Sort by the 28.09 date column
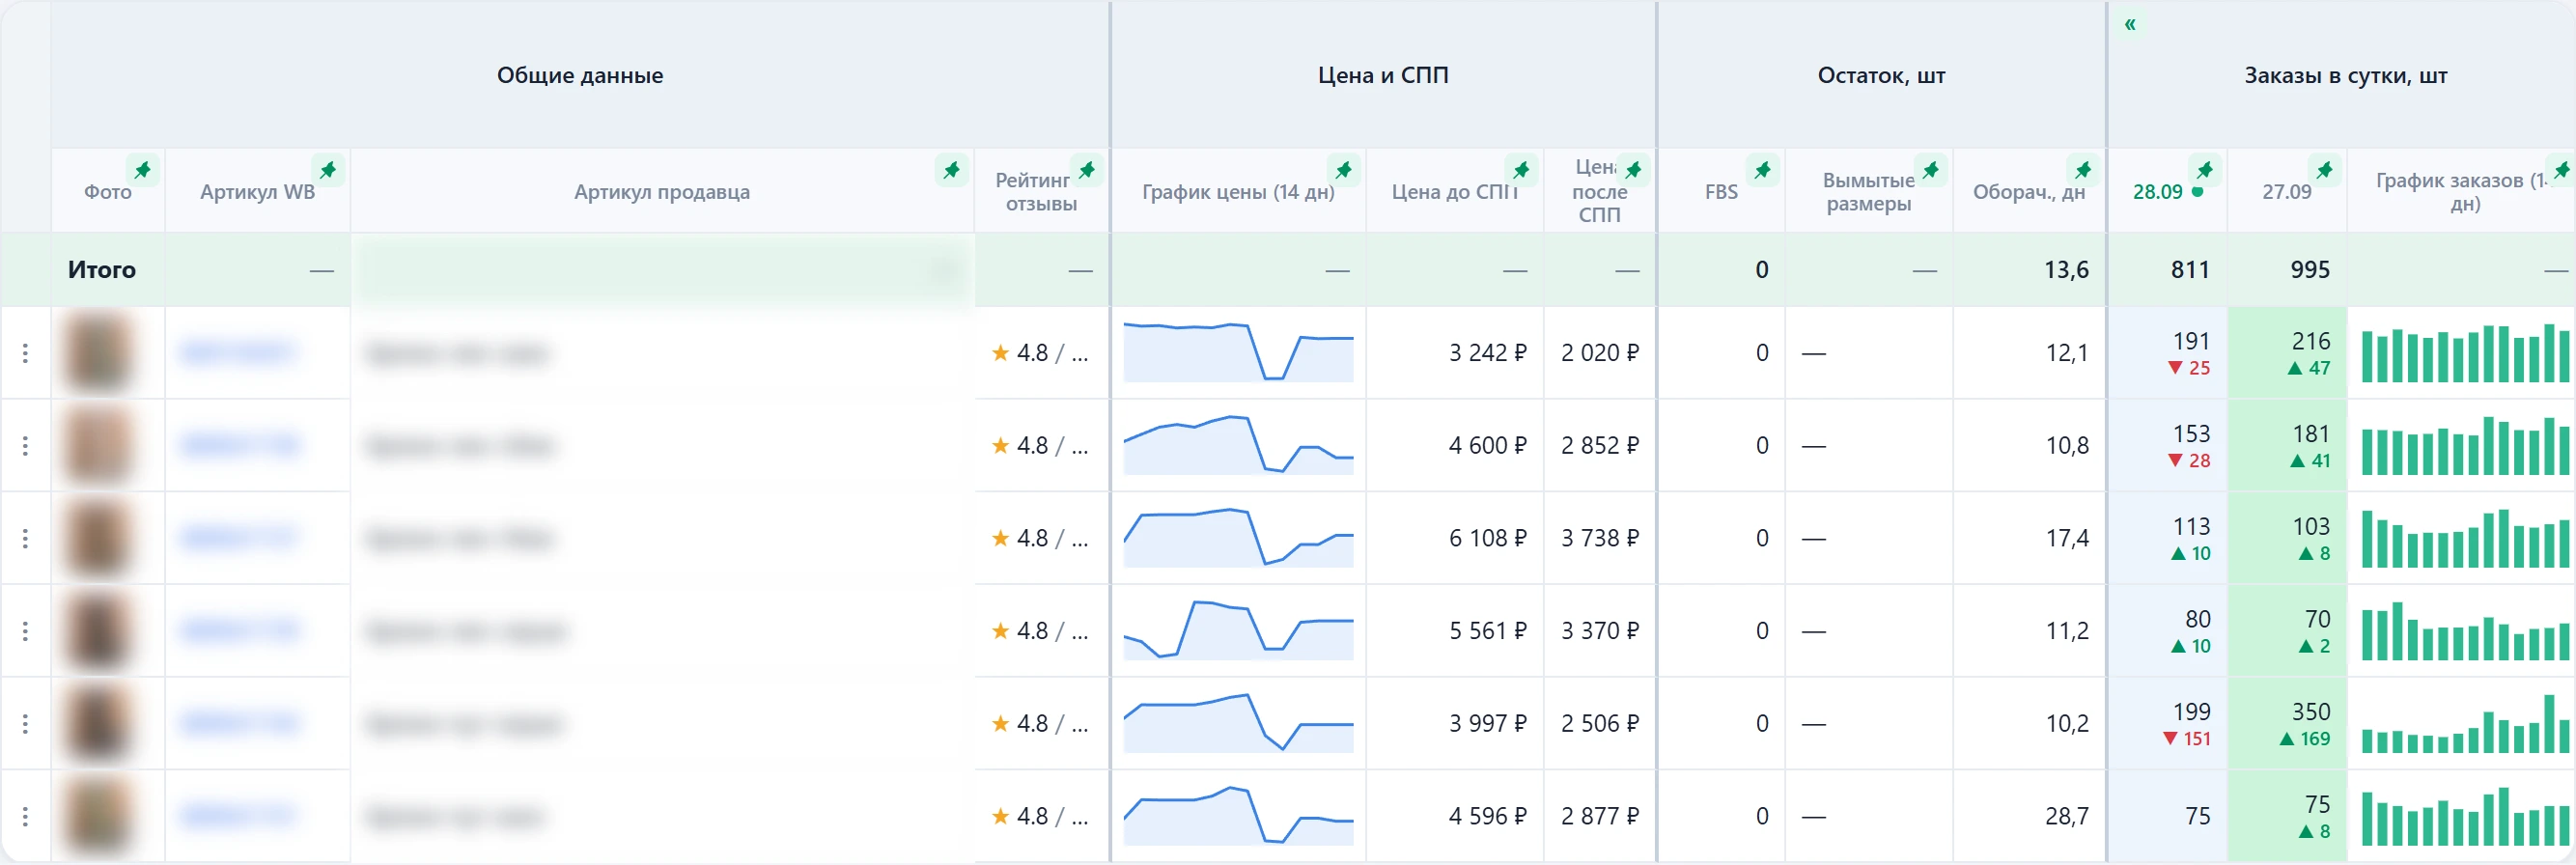Viewport: 2576px width, 865px height. (x=2157, y=192)
